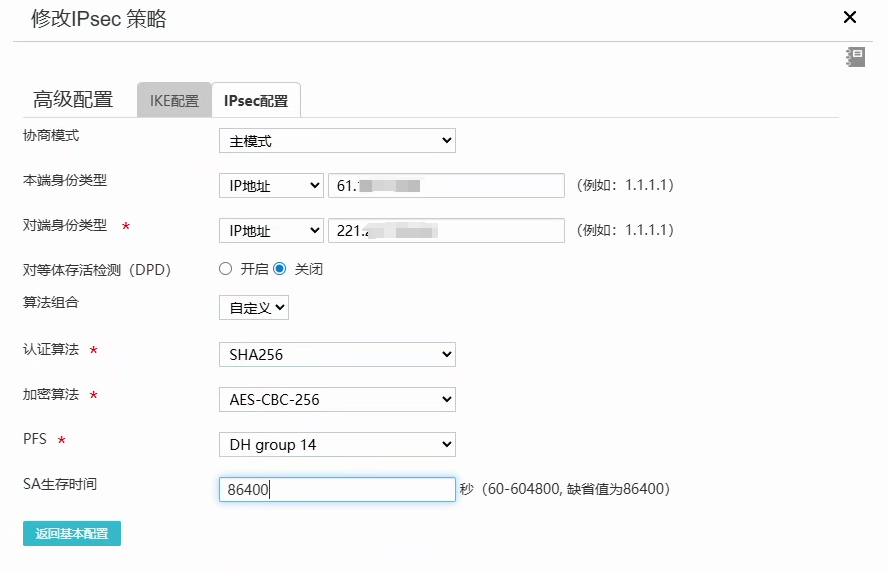Switch to the IPsec配置 tab
Screen dimensions: 887x572
tap(256, 101)
